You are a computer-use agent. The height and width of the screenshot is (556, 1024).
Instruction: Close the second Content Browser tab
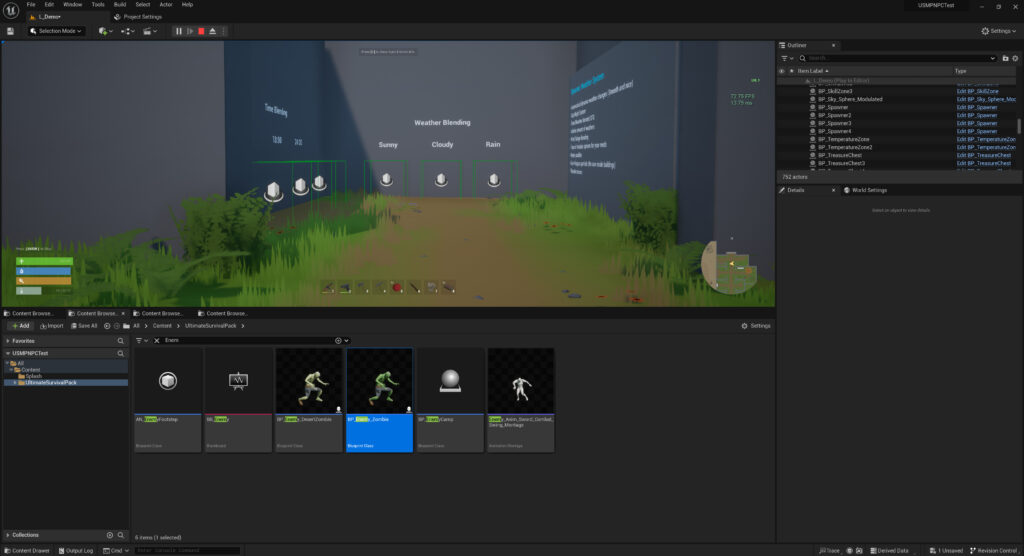[x=123, y=314]
